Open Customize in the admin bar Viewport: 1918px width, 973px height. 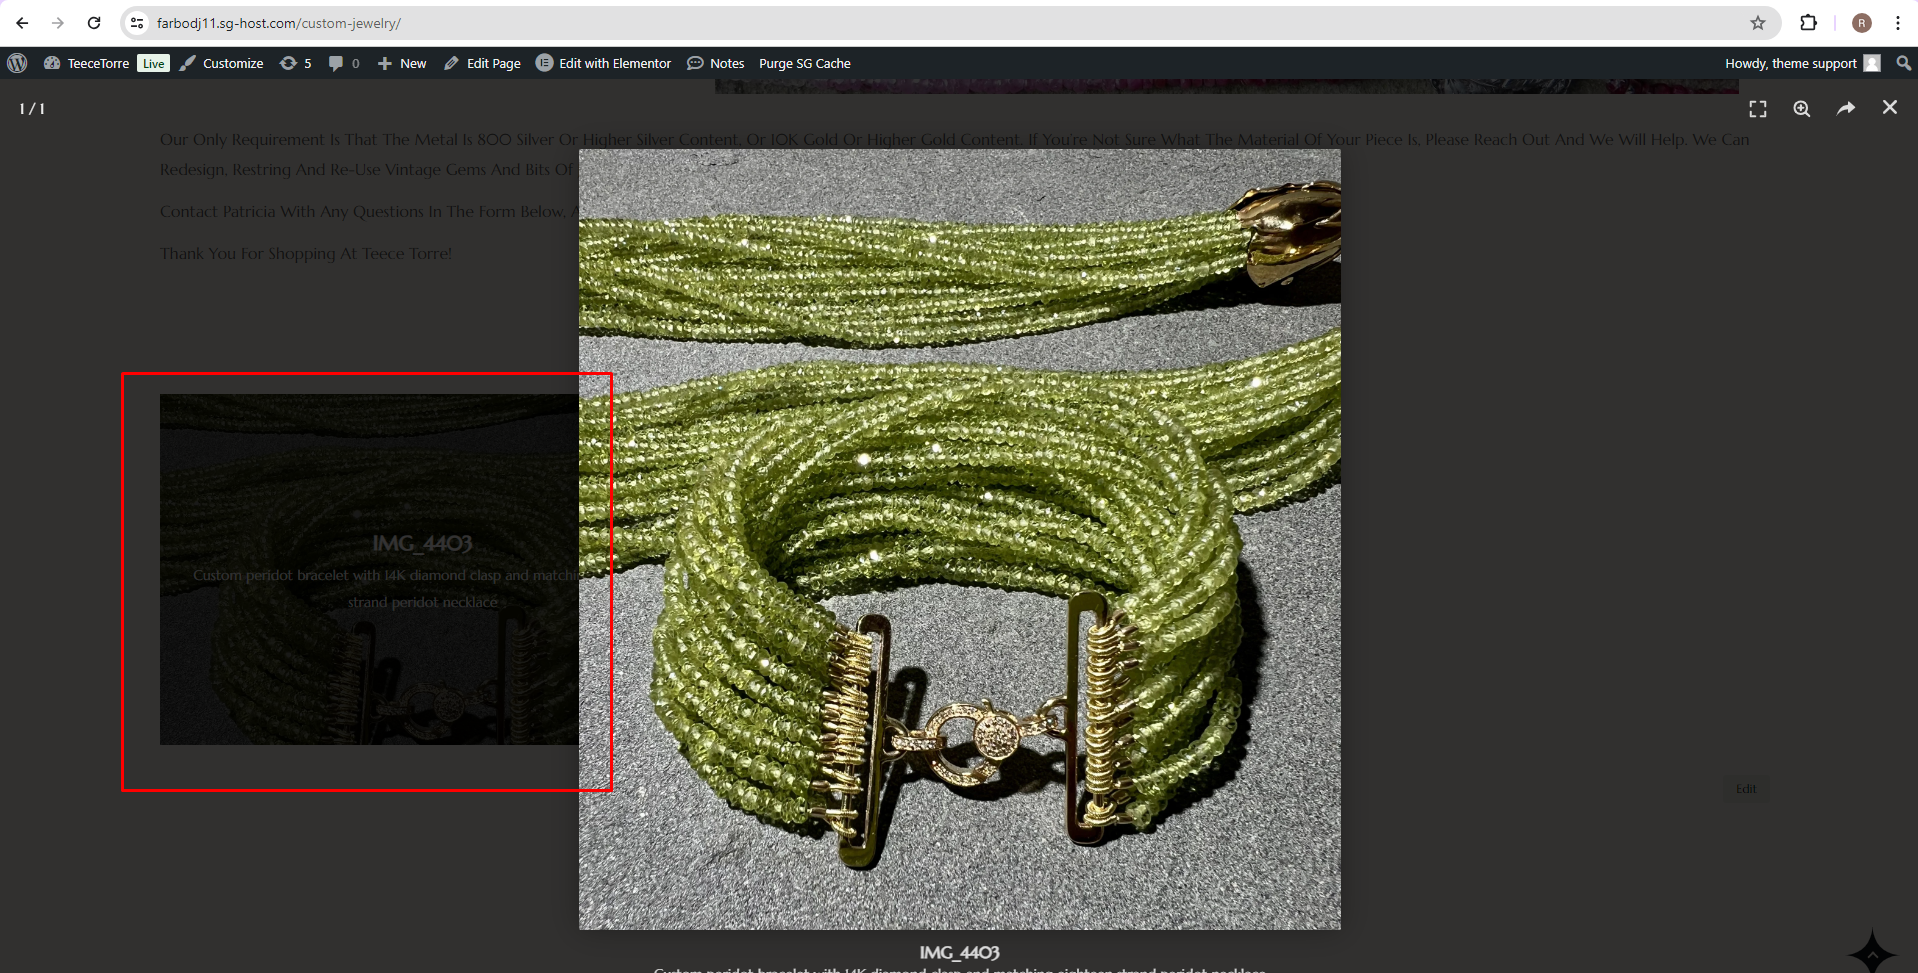(222, 63)
